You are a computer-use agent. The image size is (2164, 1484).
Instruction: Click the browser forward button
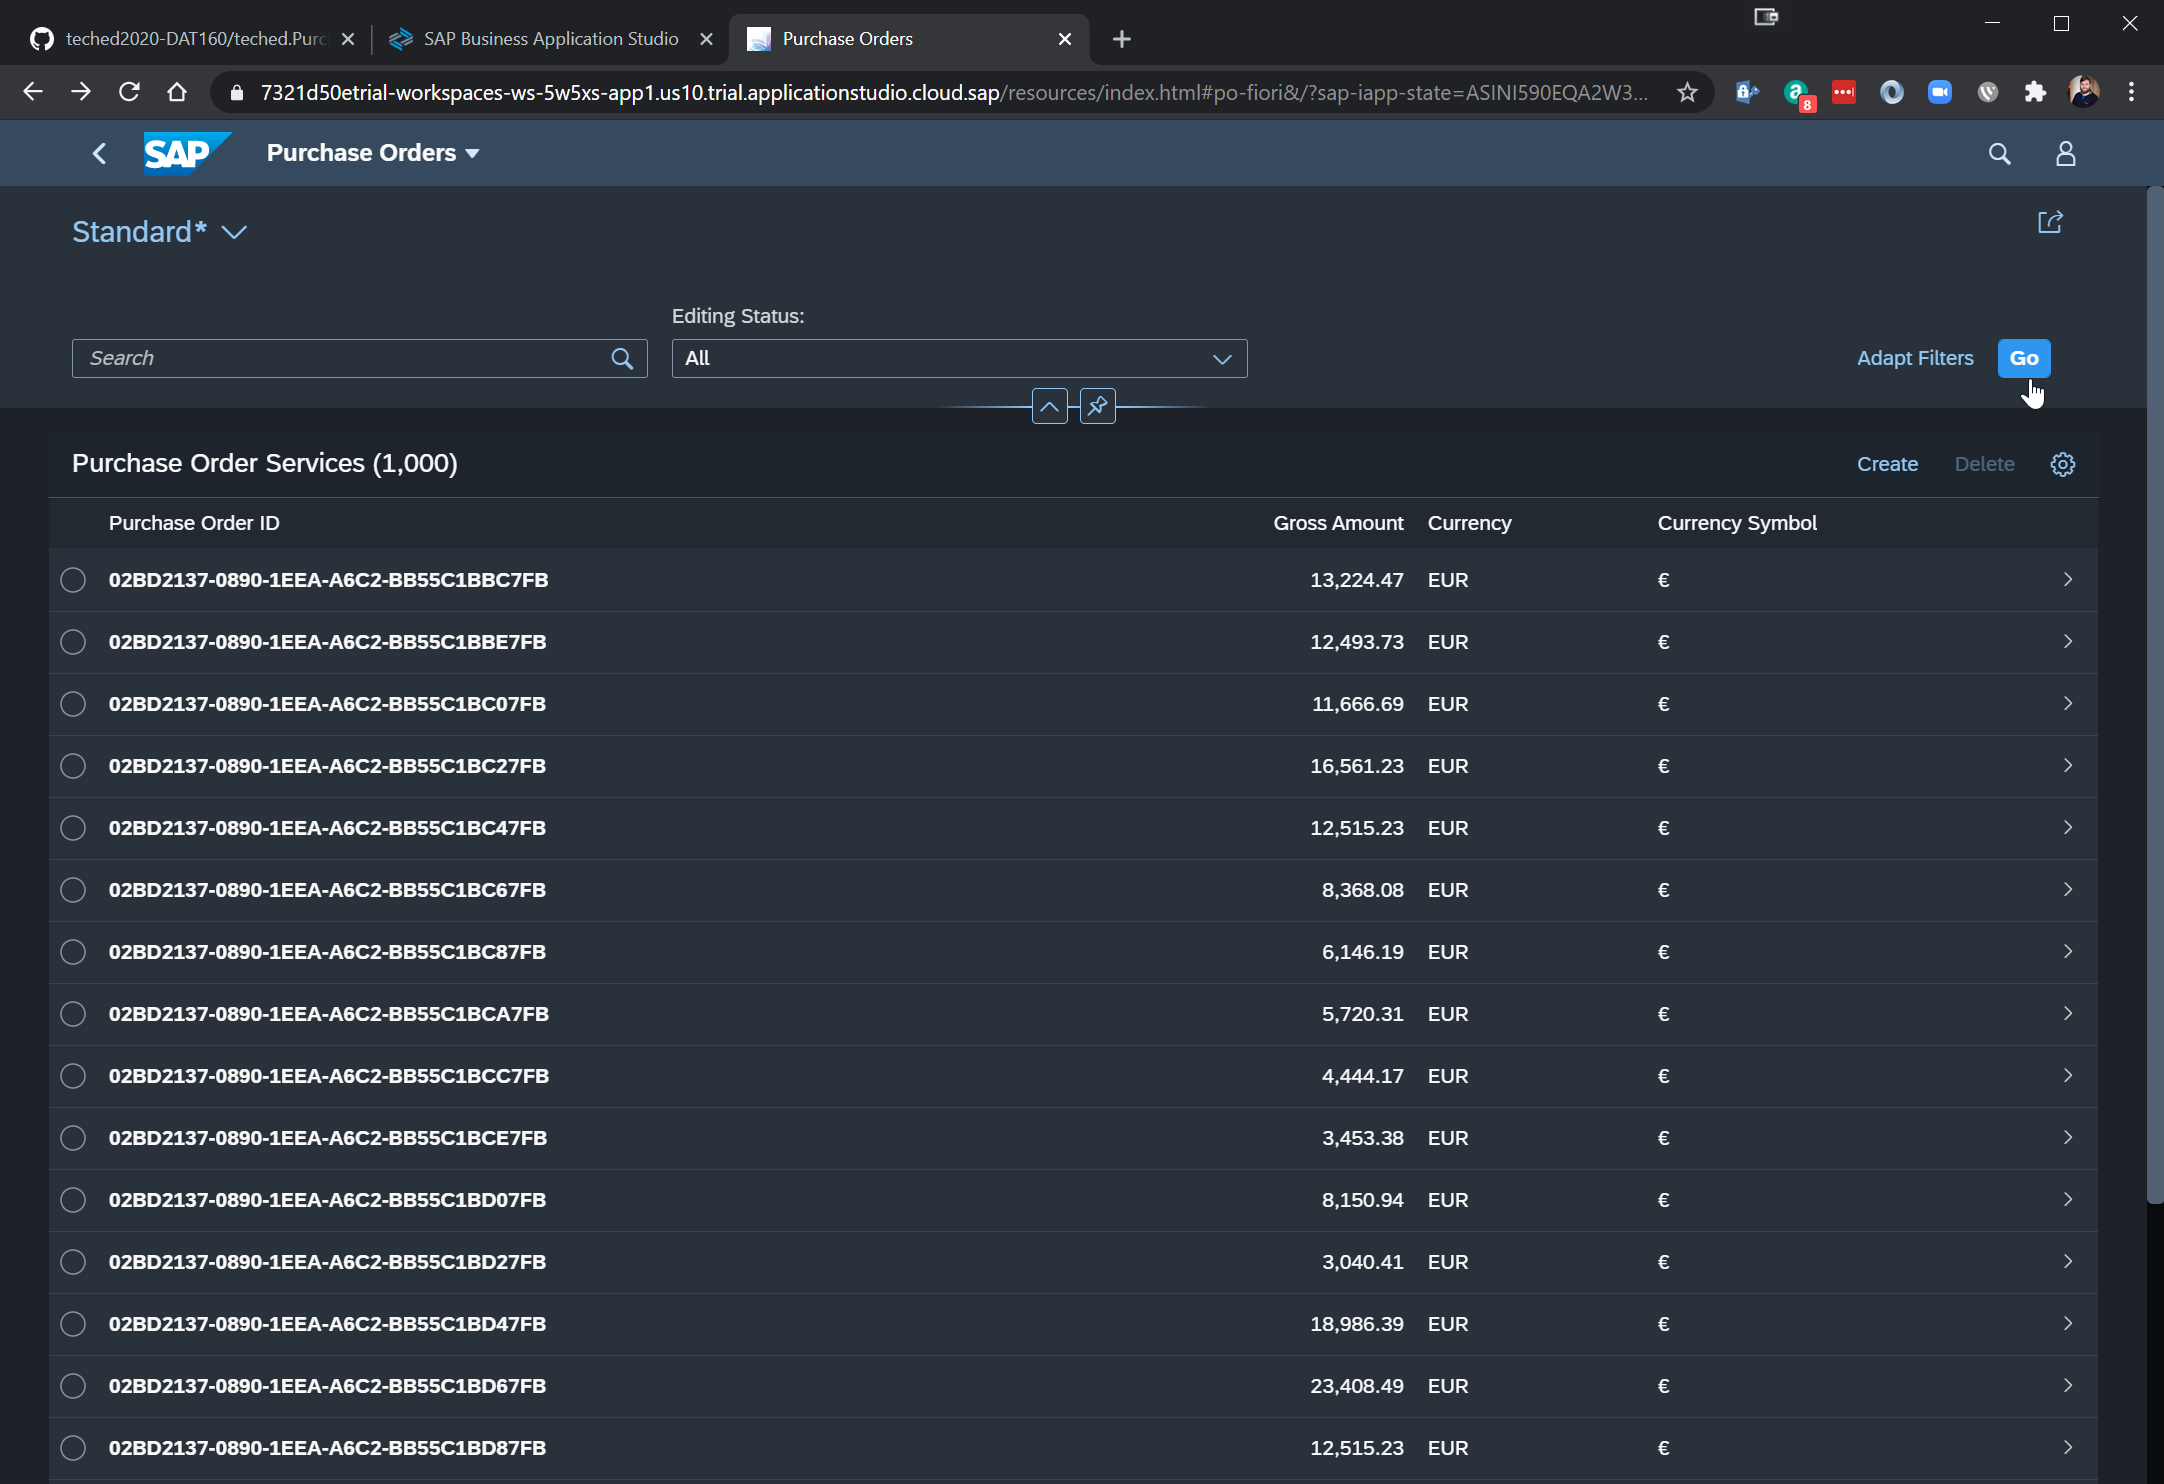pyautogui.click(x=81, y=92)
